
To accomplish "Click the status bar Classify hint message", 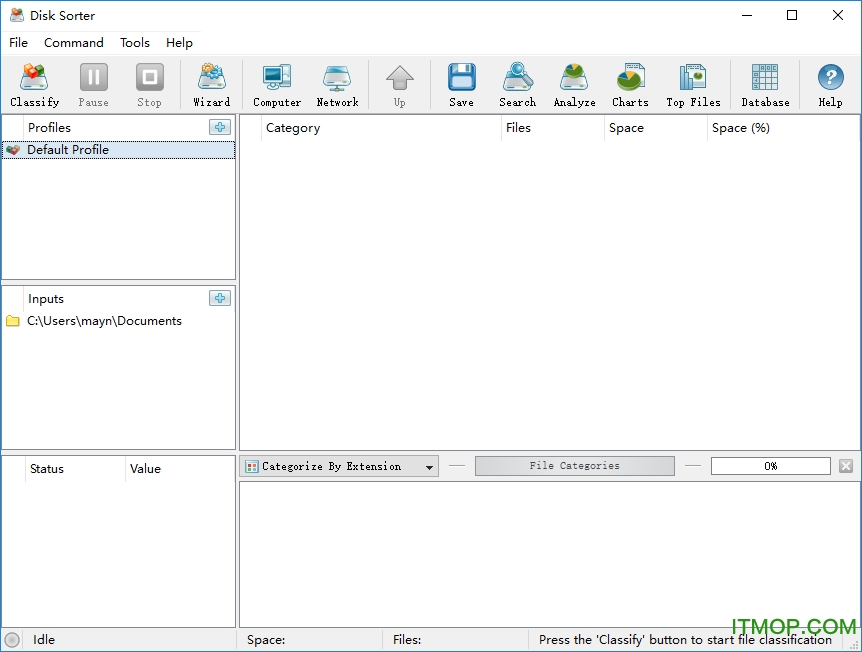I will tap(685, 640).
